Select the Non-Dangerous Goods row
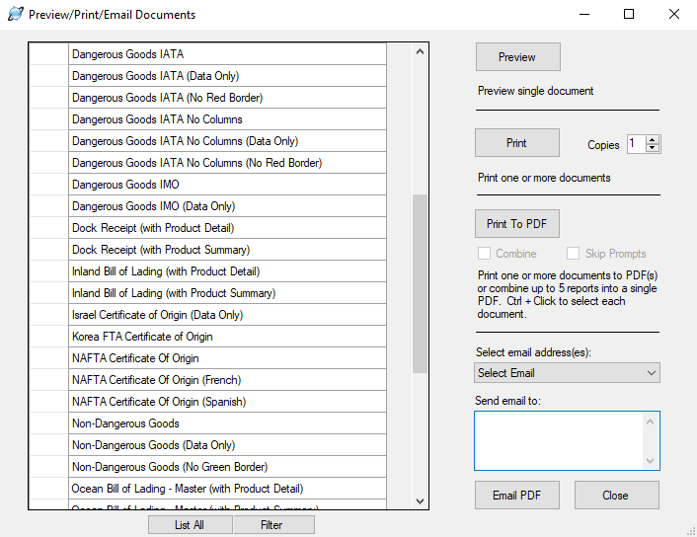Viewport: 697px width, 537px height. coord(228,424)
